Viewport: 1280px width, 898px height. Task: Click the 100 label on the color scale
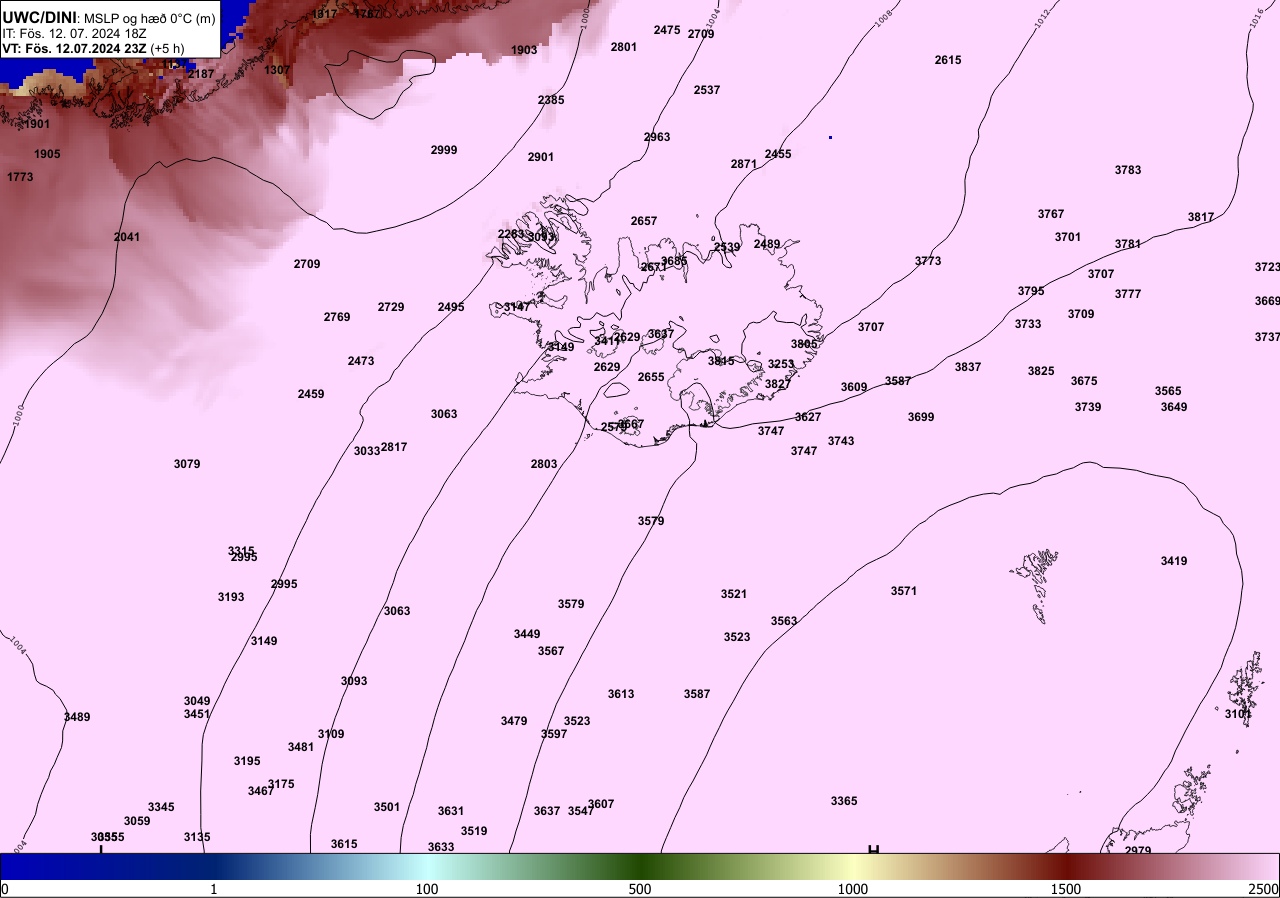(x=427, y=889)
